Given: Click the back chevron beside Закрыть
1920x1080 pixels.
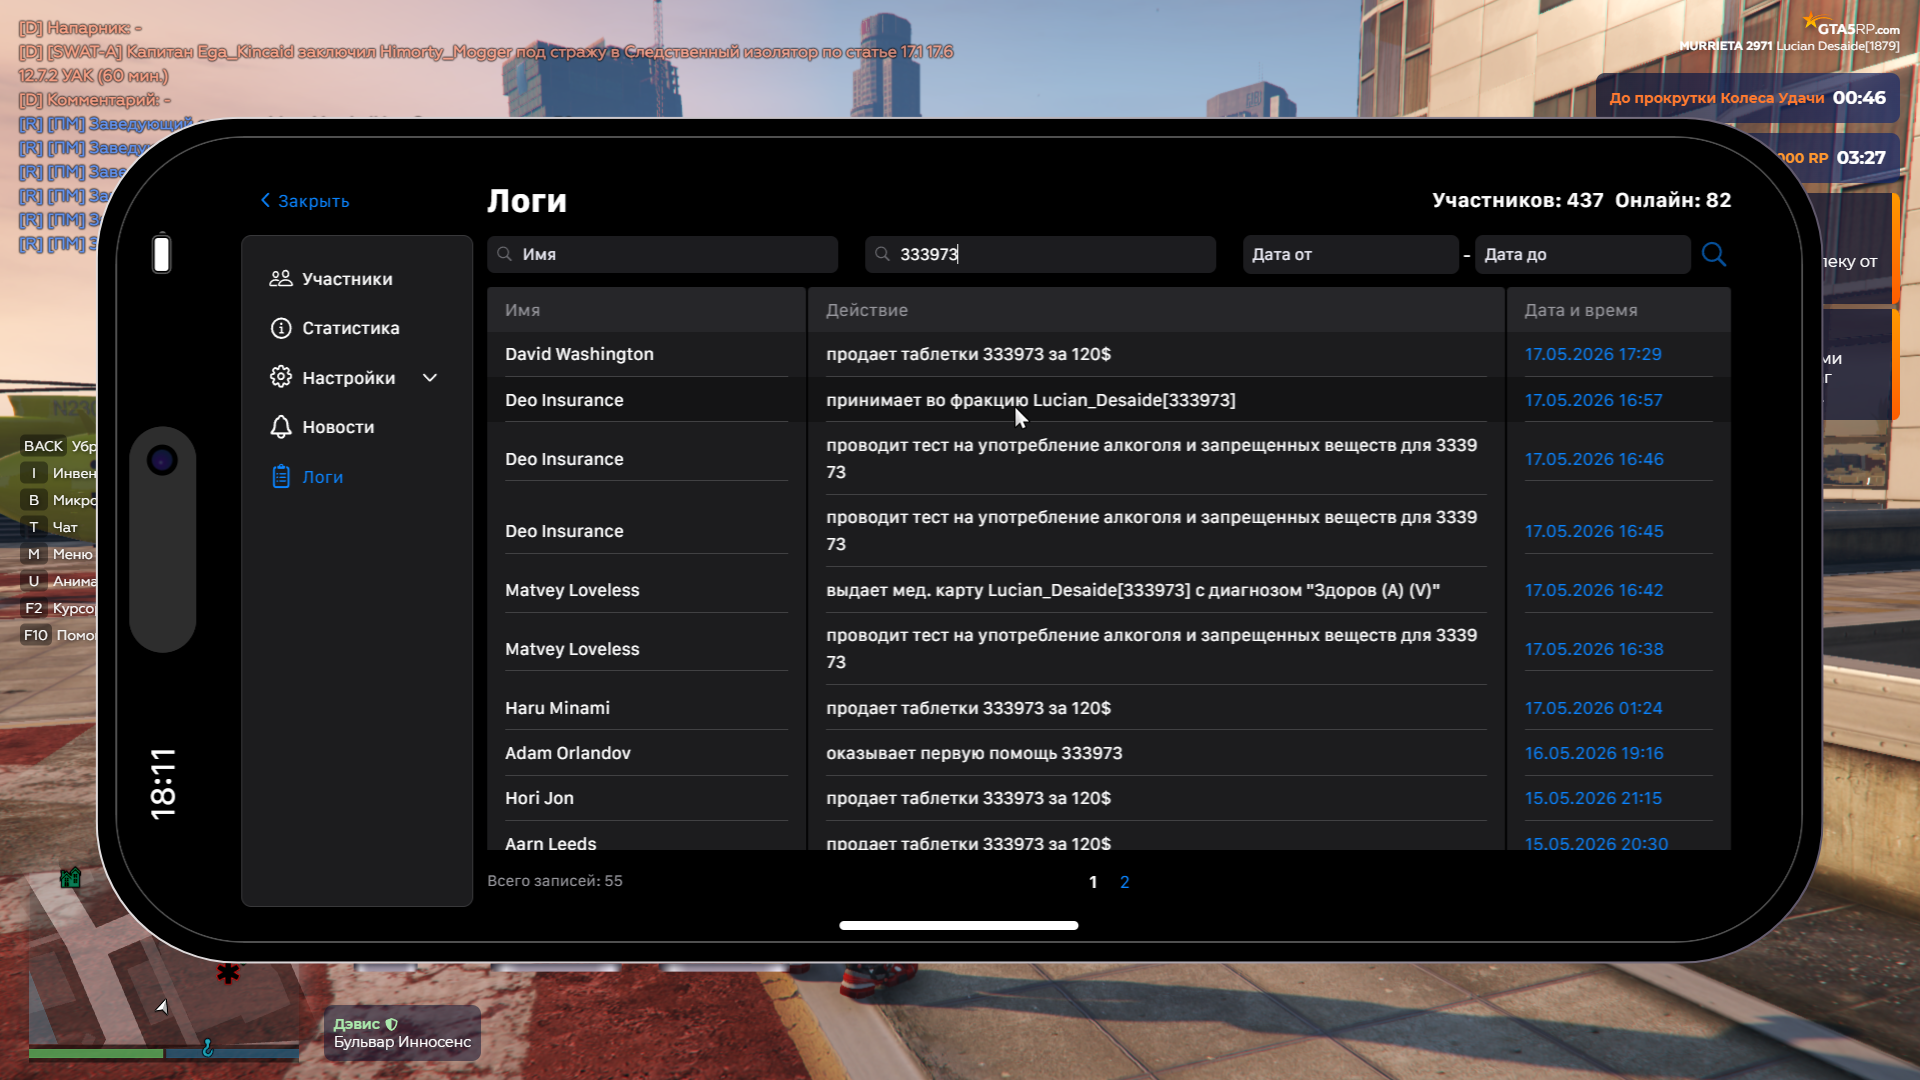Looking at the screenshot, I should [265, 200].
